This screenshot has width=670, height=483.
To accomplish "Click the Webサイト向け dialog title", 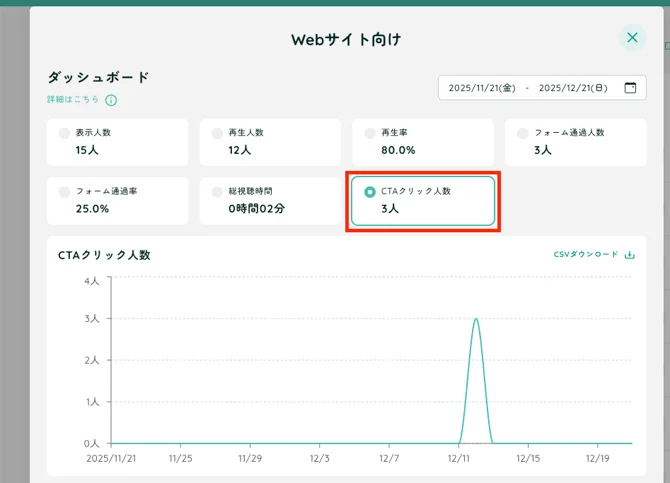I will [346, 40].
